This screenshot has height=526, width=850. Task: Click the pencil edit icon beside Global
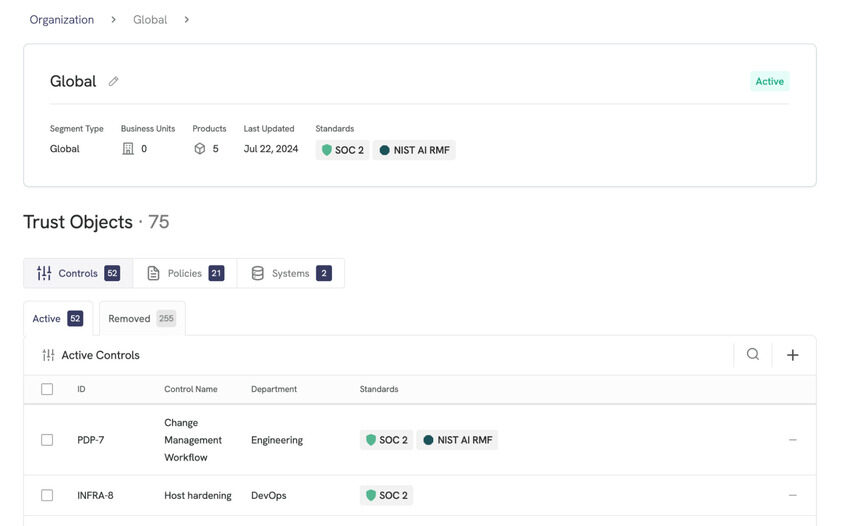click(x=113, y=81)
